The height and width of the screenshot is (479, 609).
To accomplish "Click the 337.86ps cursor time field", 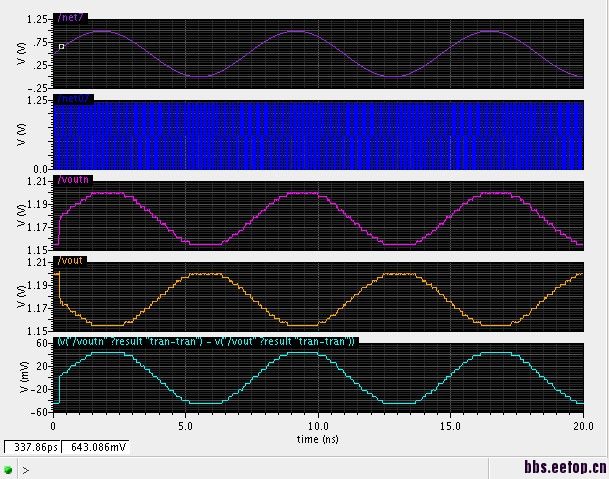I will tap(33, 447).
